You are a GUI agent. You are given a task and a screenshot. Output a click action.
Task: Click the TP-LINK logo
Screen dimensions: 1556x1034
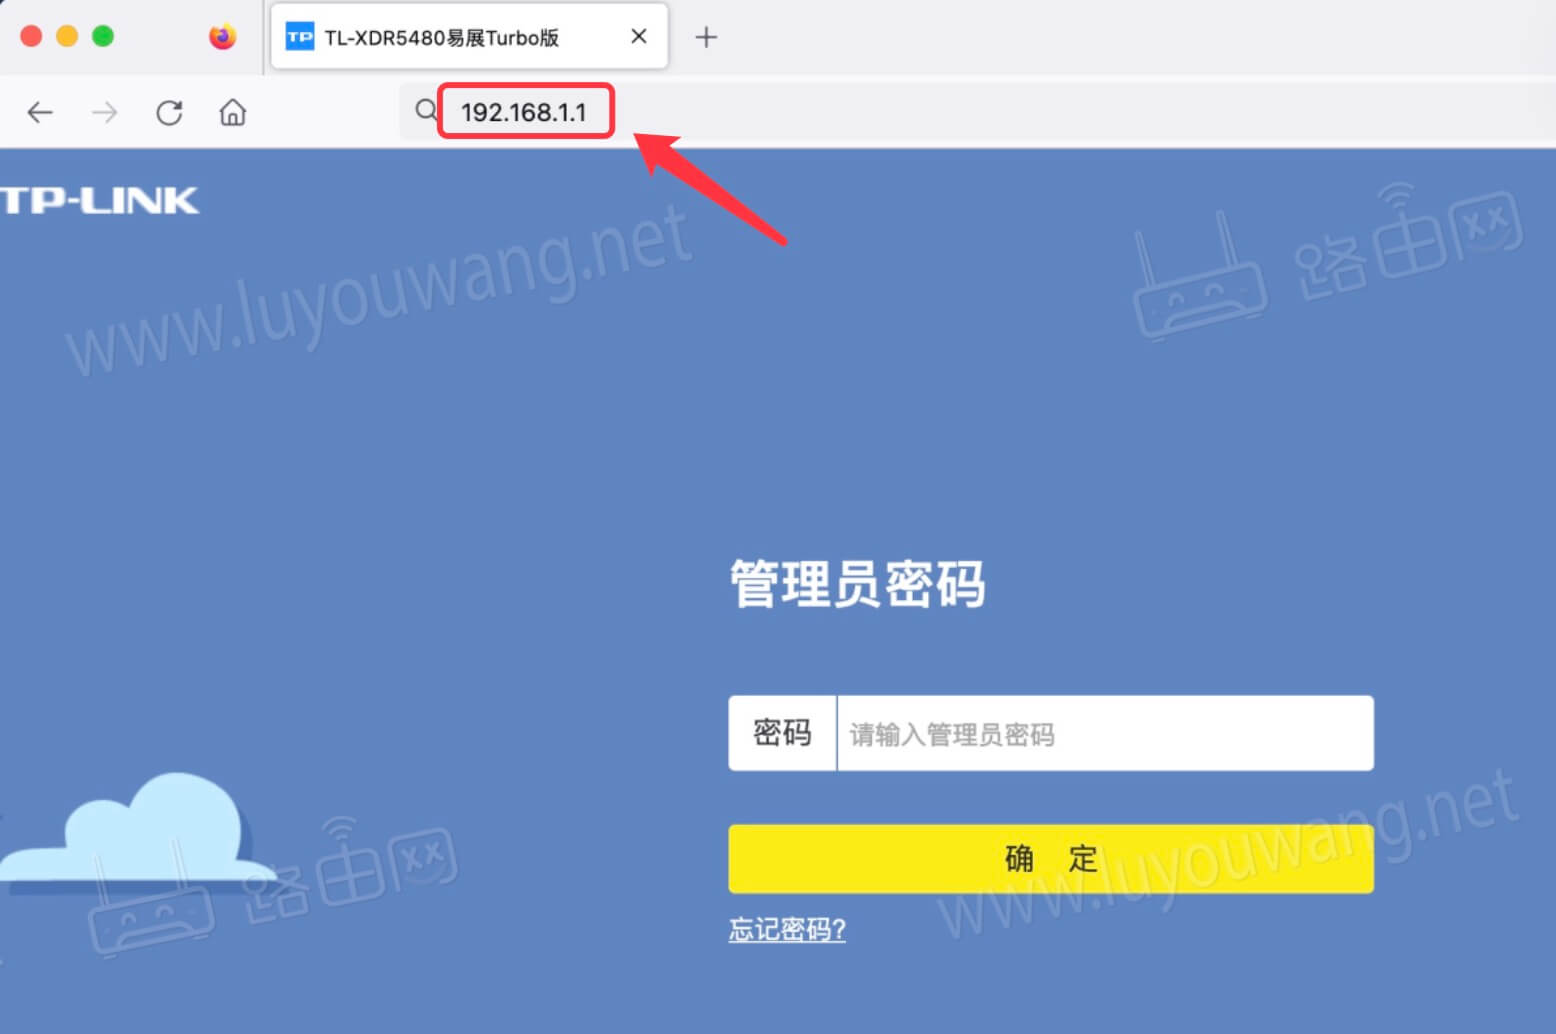(100, 200)
